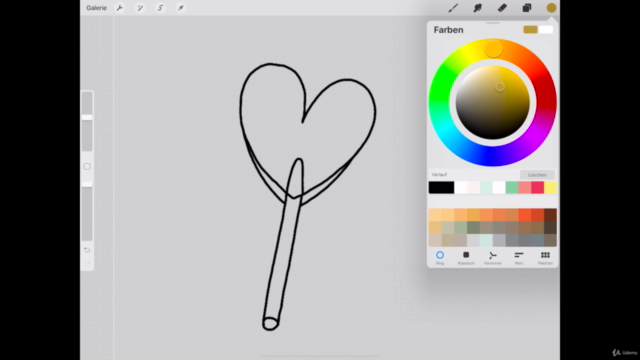Click the hue ring handle
Screen dimensions: 640x360
pos(493,49)
